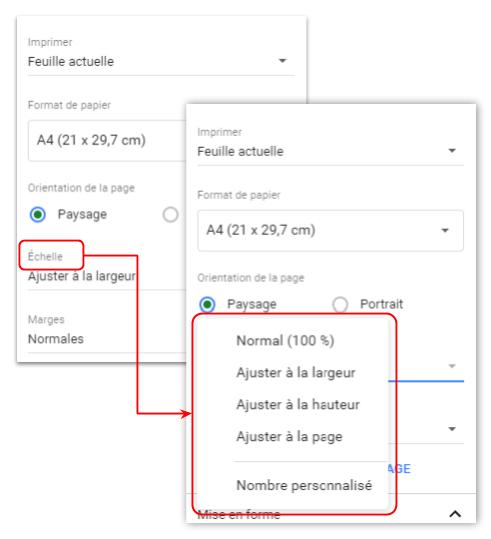
Task: Click the Feuille actuelle arrow in the foreground panel
Action: 452,151
